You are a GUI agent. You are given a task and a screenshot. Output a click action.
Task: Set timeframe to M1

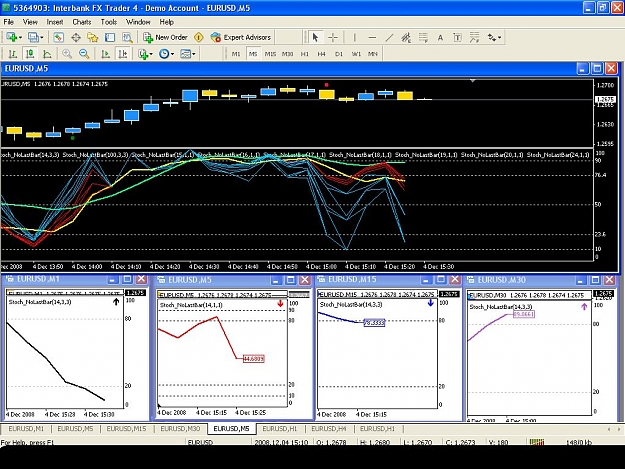tap(236, 54)
